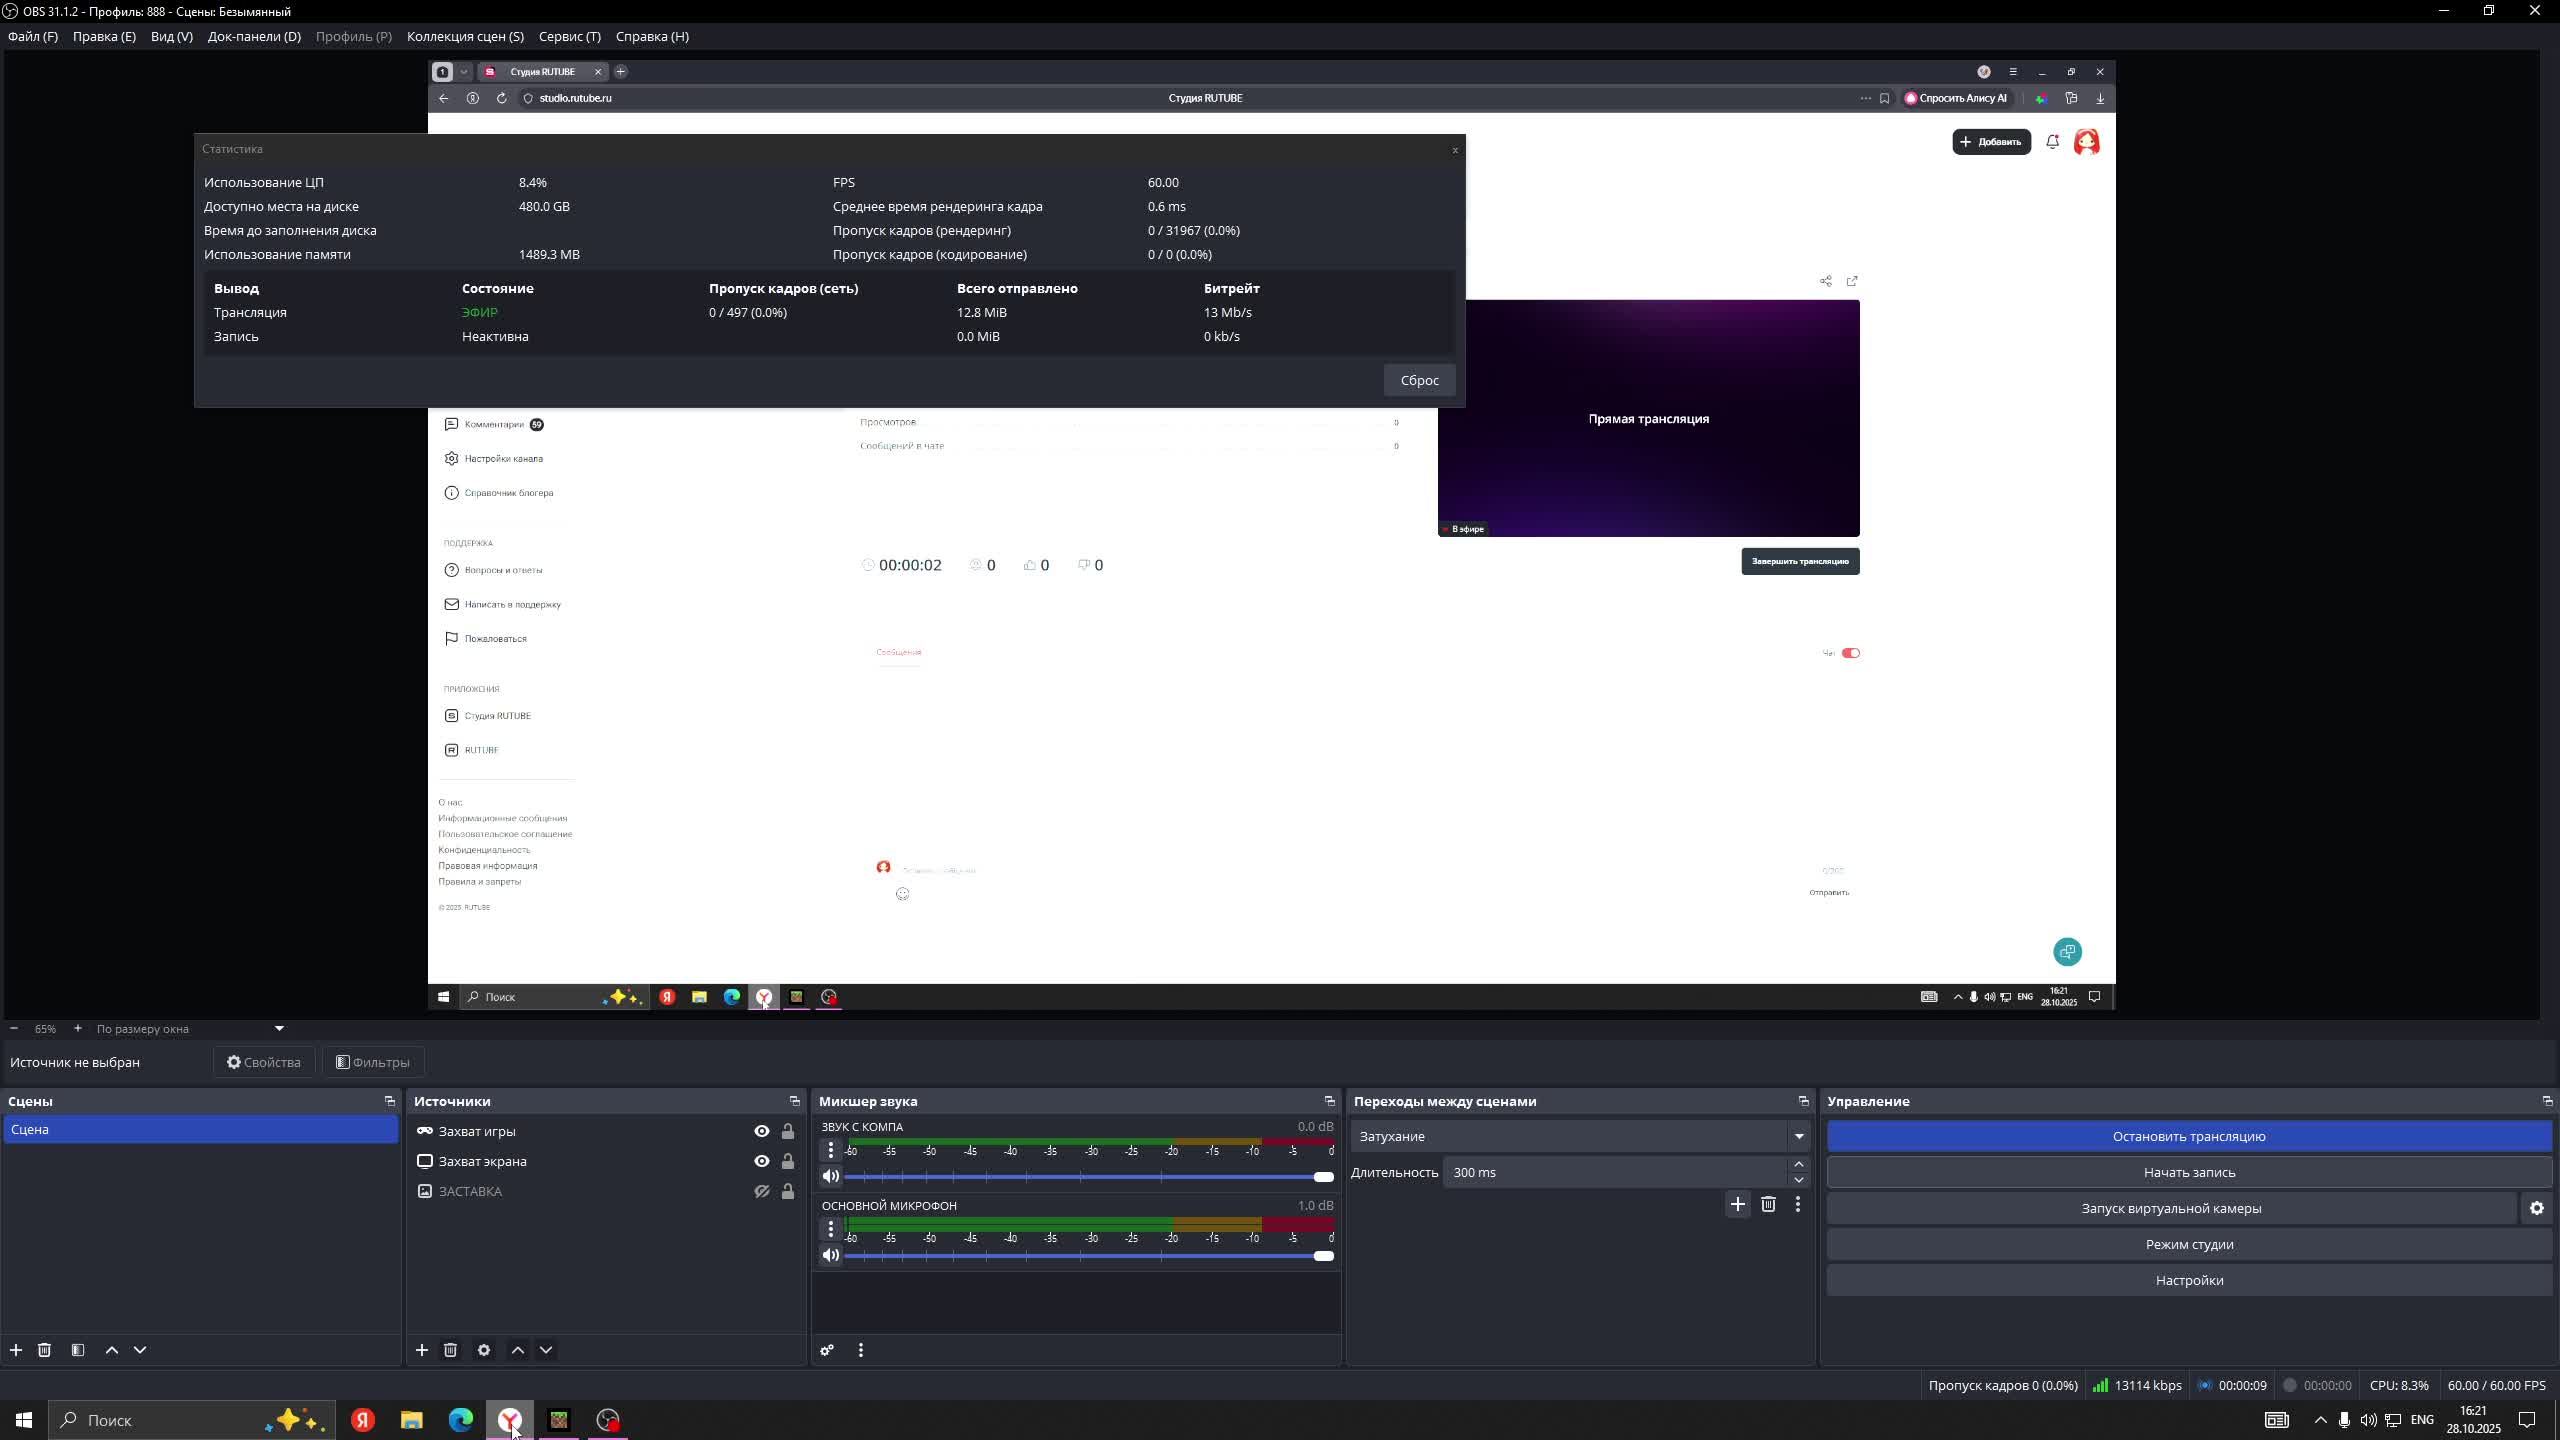Unlock the Захват экрана source

pyautogui.click(x=788, y=1161)
